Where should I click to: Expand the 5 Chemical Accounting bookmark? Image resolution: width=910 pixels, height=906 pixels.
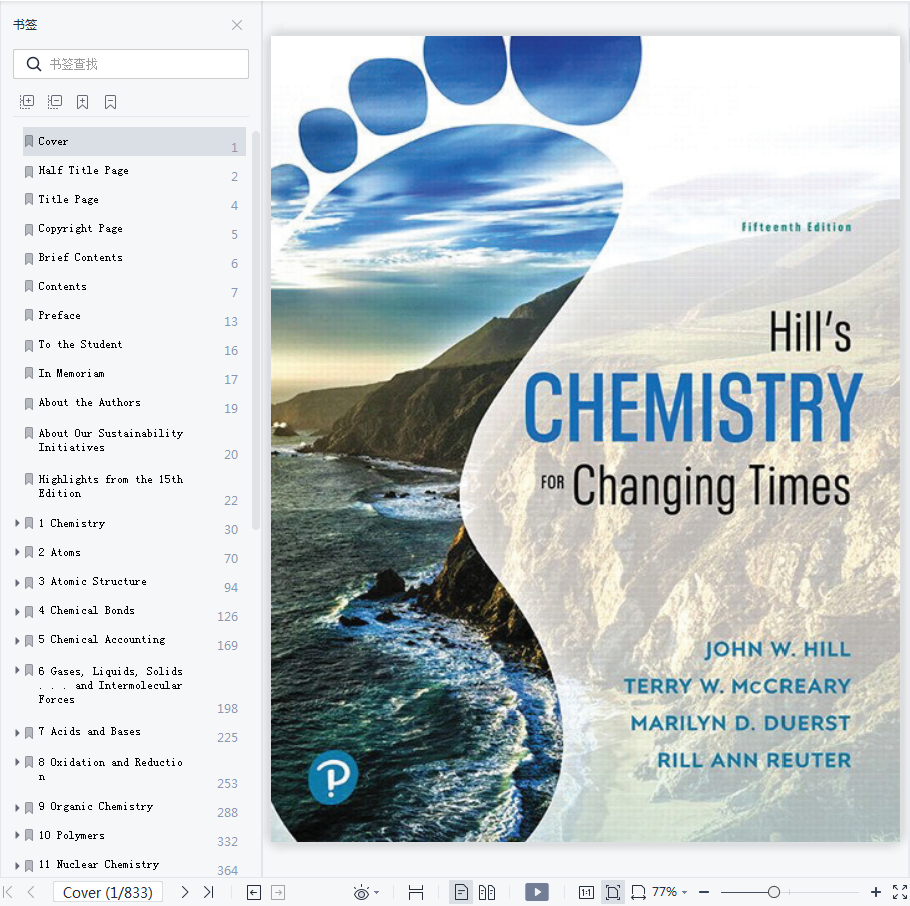pos(17,640)
